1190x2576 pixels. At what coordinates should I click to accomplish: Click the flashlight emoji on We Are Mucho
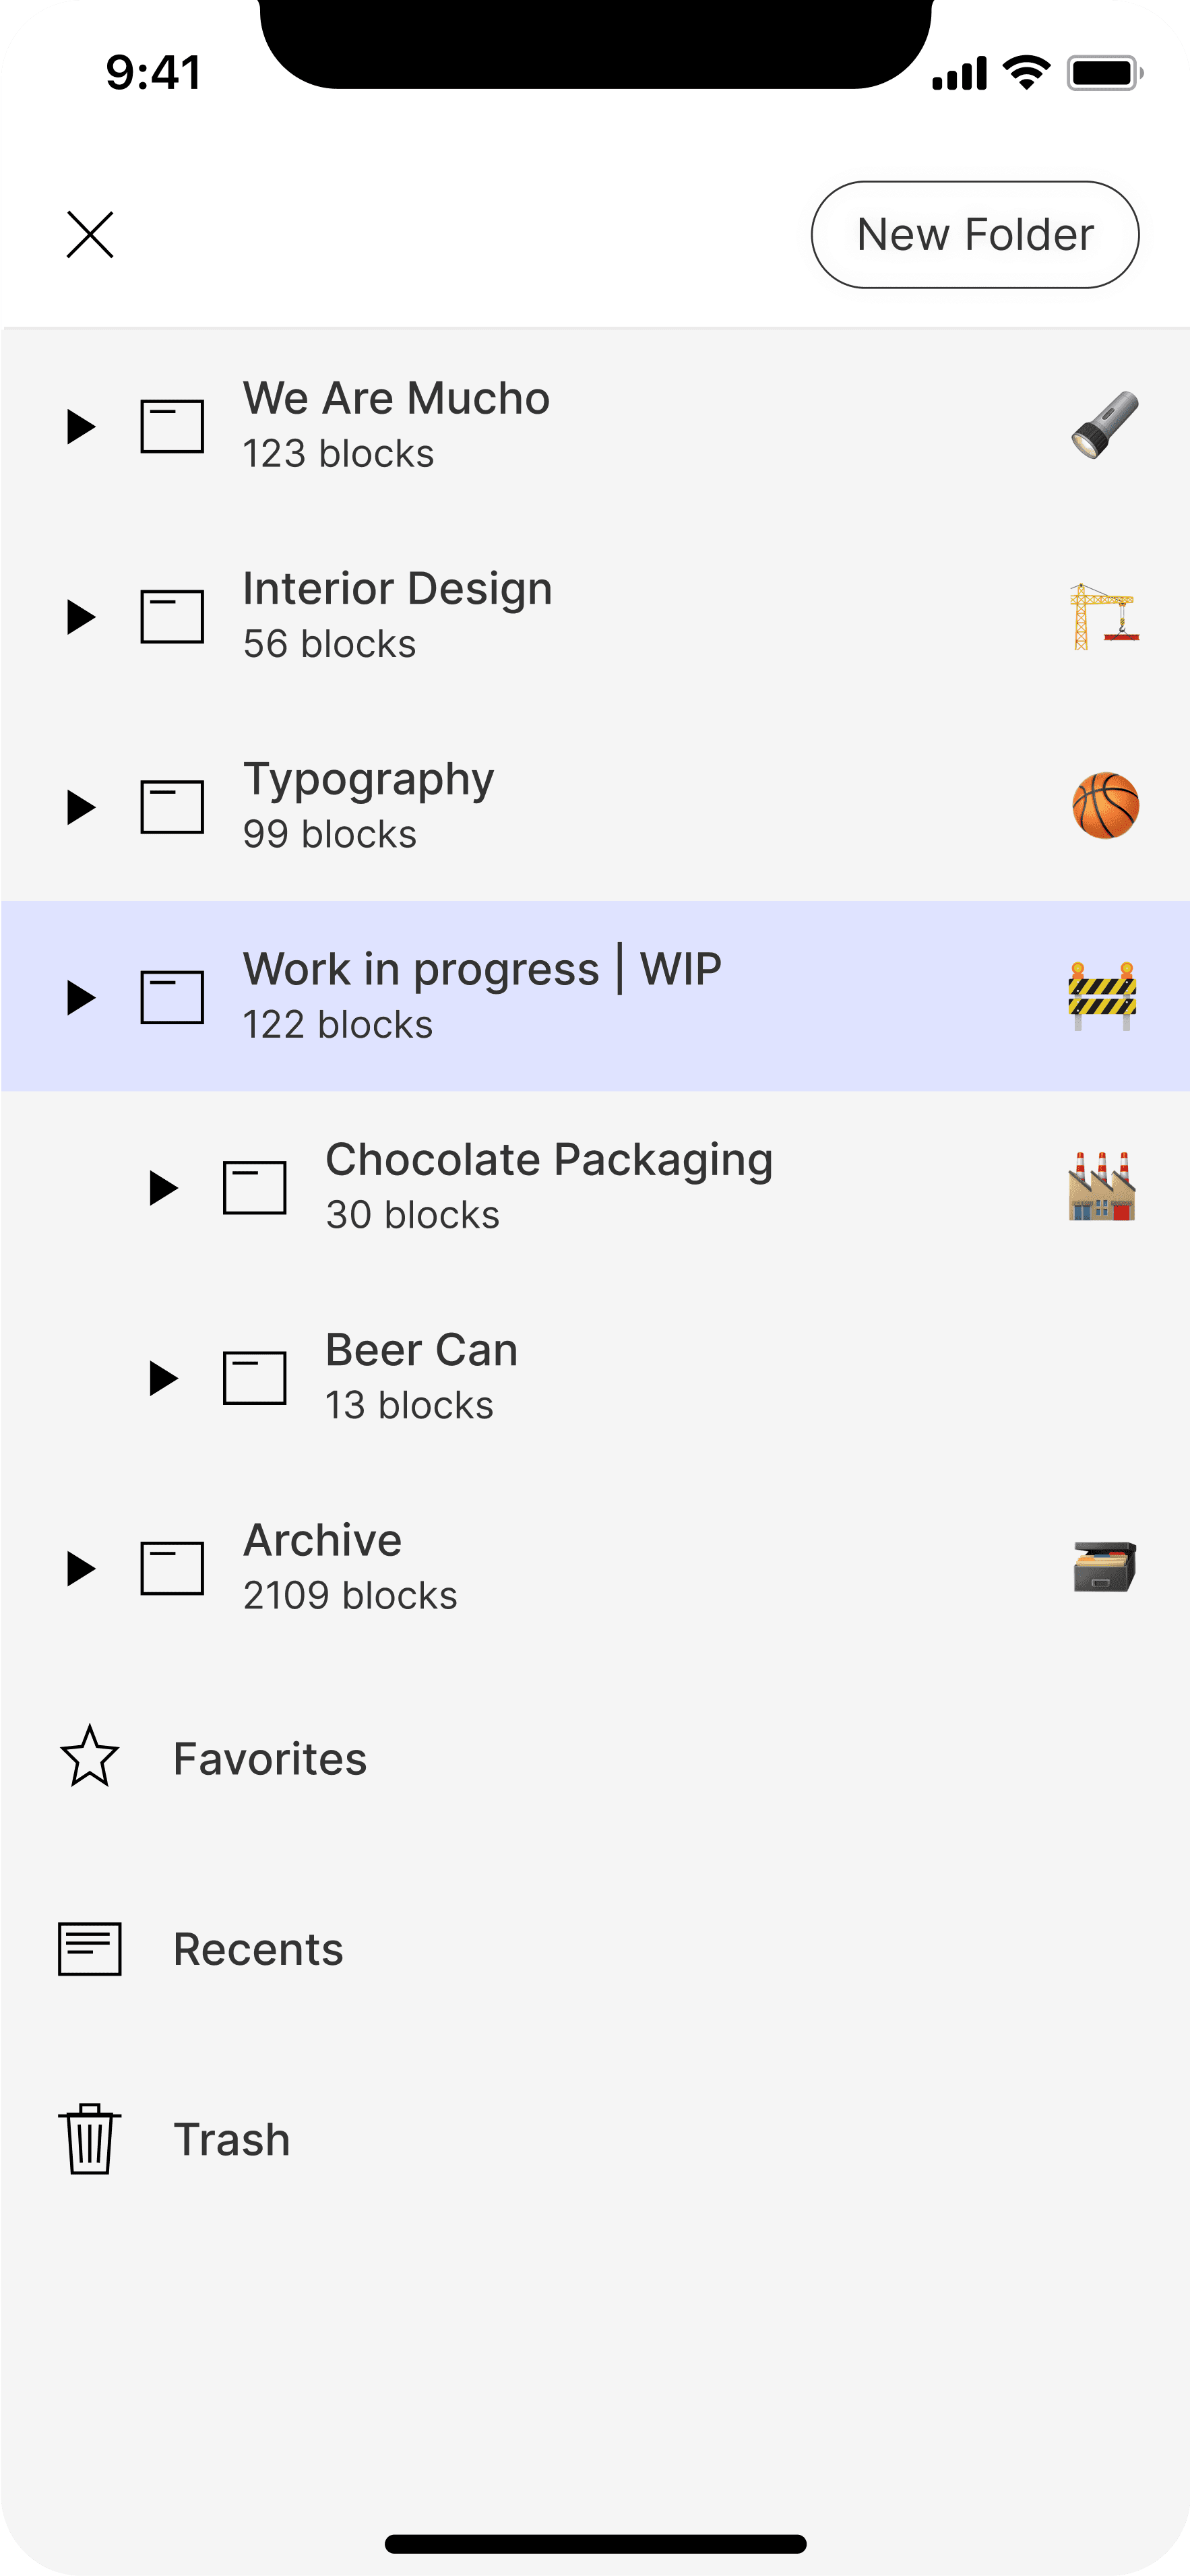coord(1104,425)
